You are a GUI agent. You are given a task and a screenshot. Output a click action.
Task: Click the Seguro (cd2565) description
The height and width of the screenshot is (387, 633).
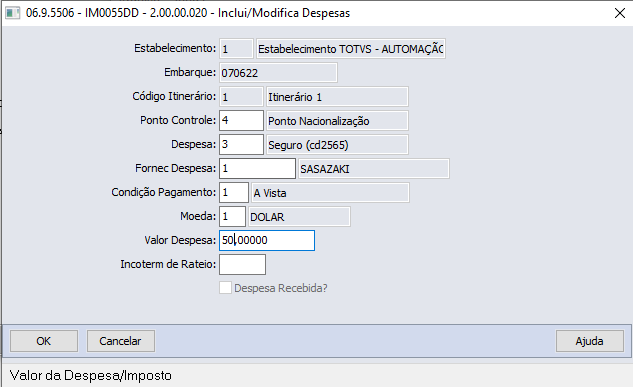[x=337, y=144]
